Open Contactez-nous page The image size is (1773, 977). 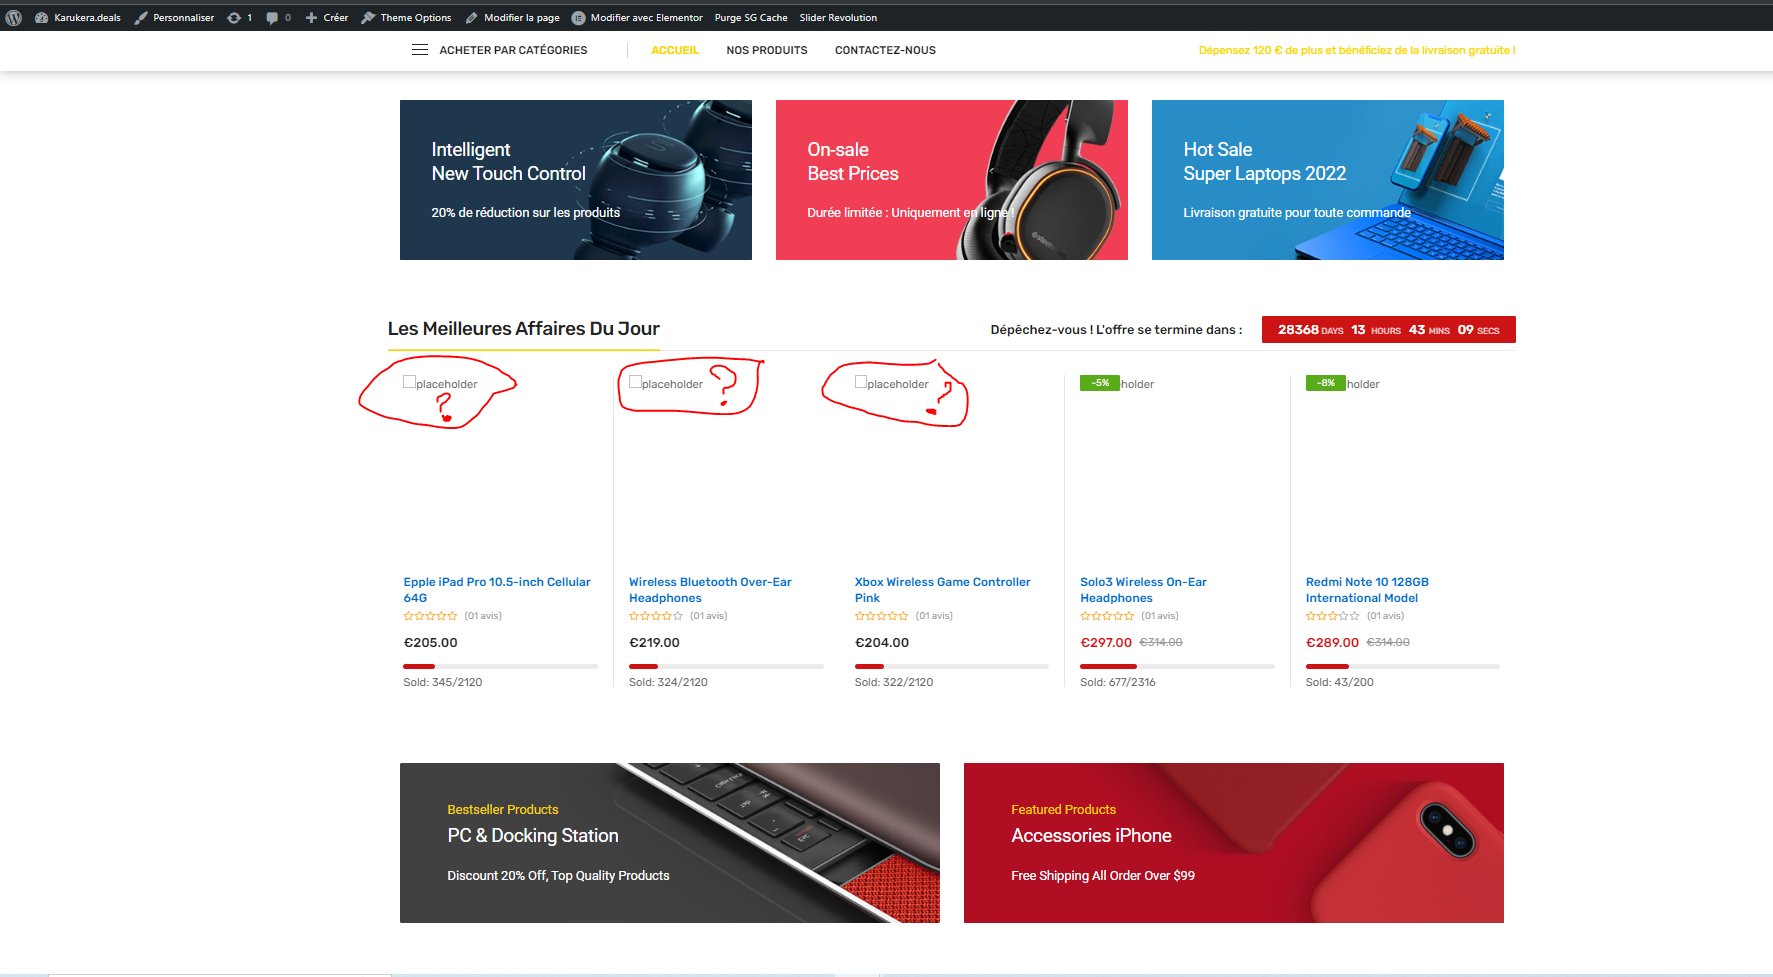tap(885, 50)
